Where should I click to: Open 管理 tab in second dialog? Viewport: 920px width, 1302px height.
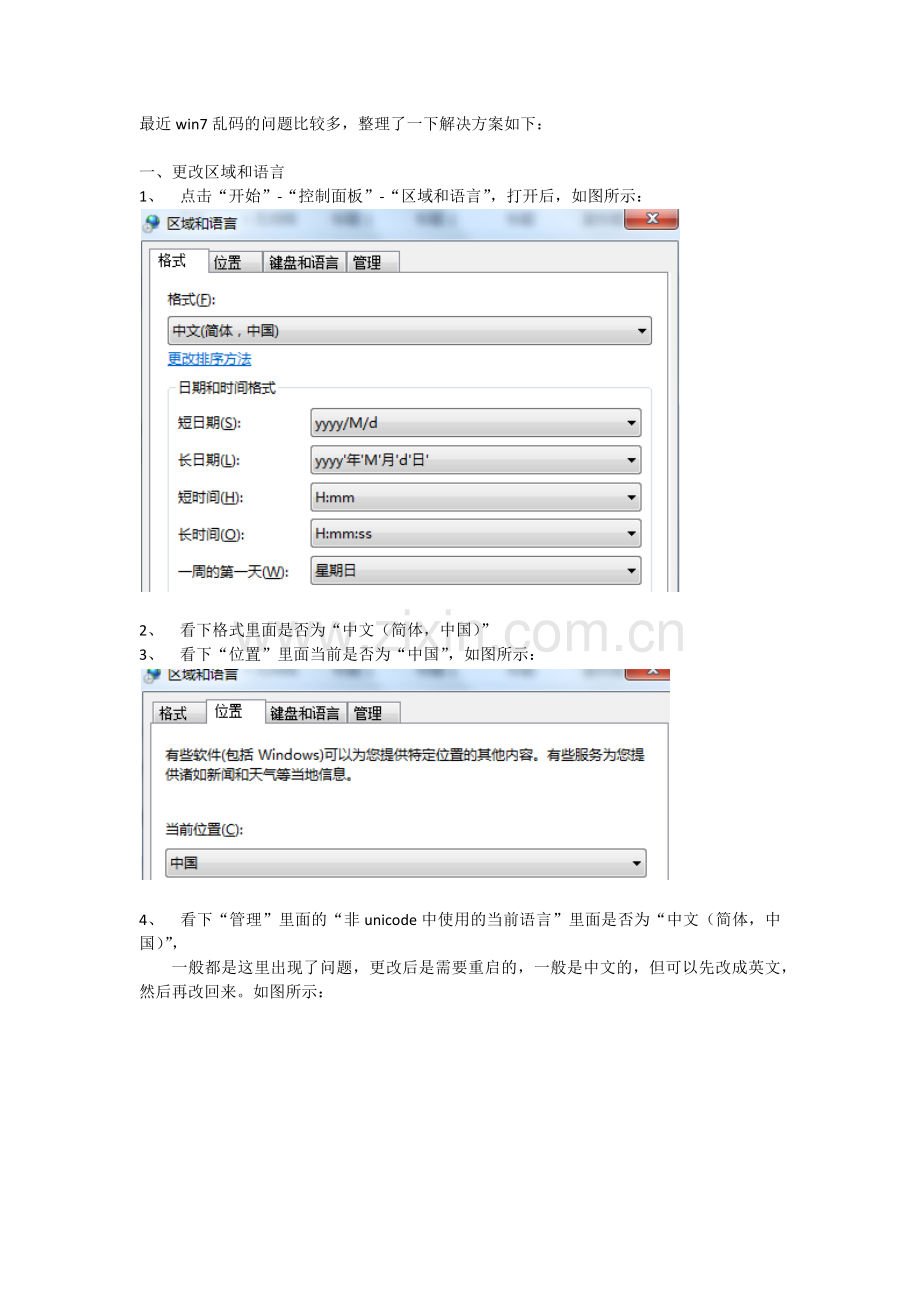coord(373,713)
